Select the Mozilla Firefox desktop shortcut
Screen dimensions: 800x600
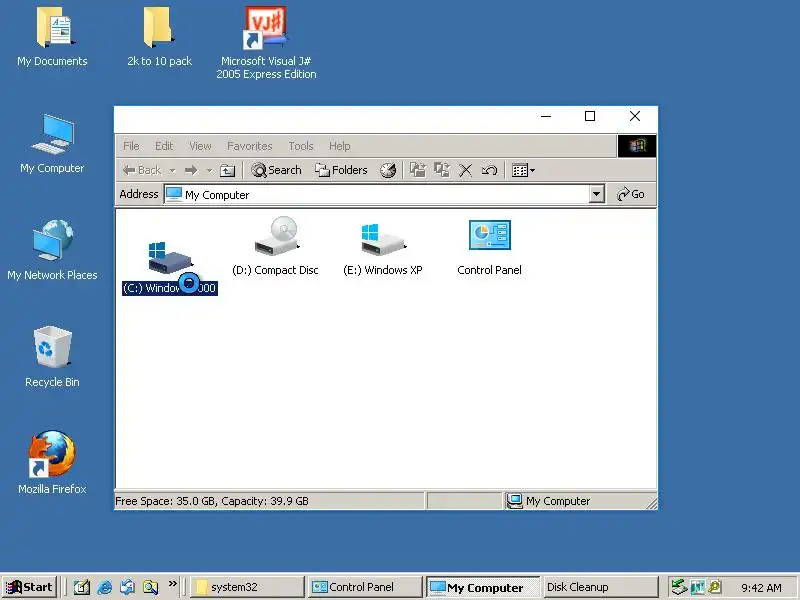52,463
